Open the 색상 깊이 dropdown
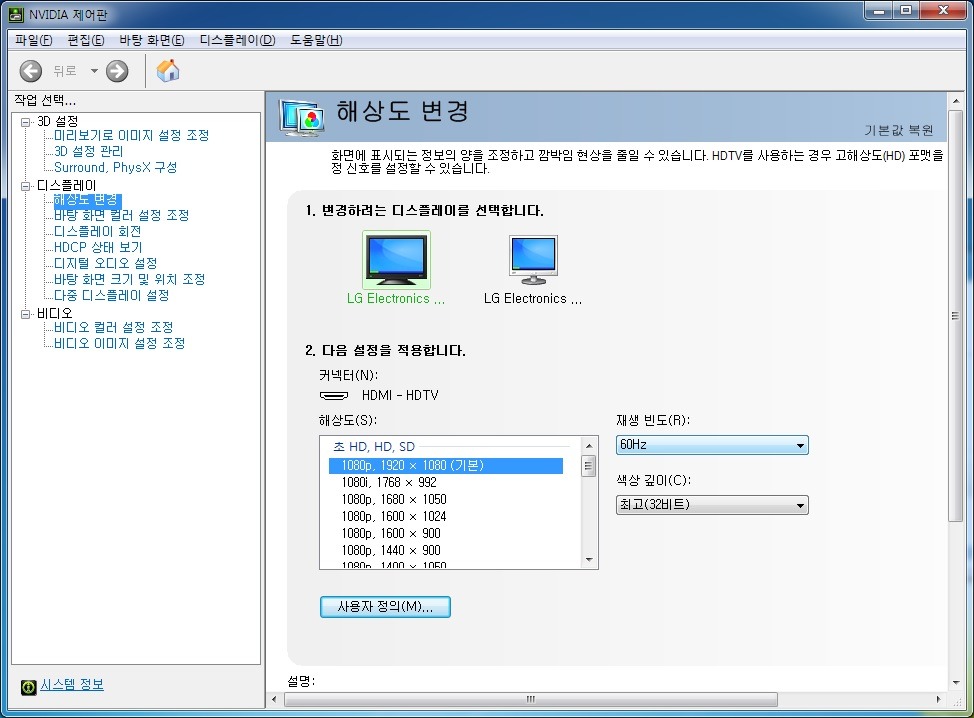Viewport: 974px width, 718px height. point(711,505)
